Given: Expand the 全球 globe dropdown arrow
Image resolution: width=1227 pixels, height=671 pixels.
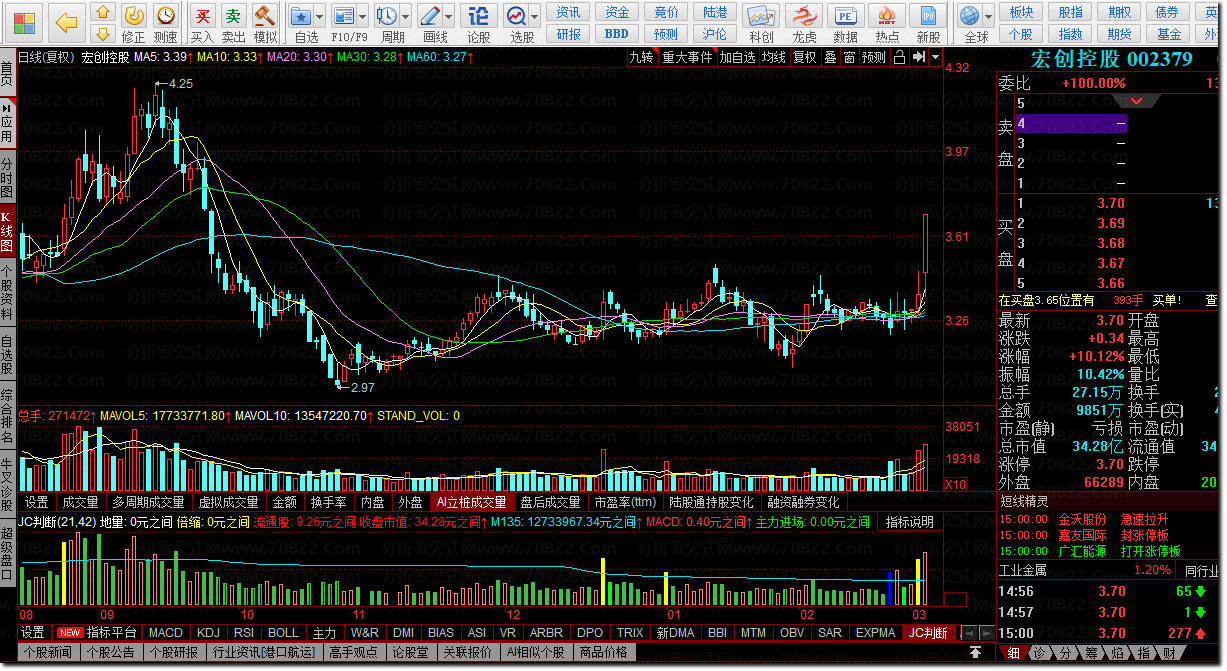Looking at the screenshot, I should (988, 14).
